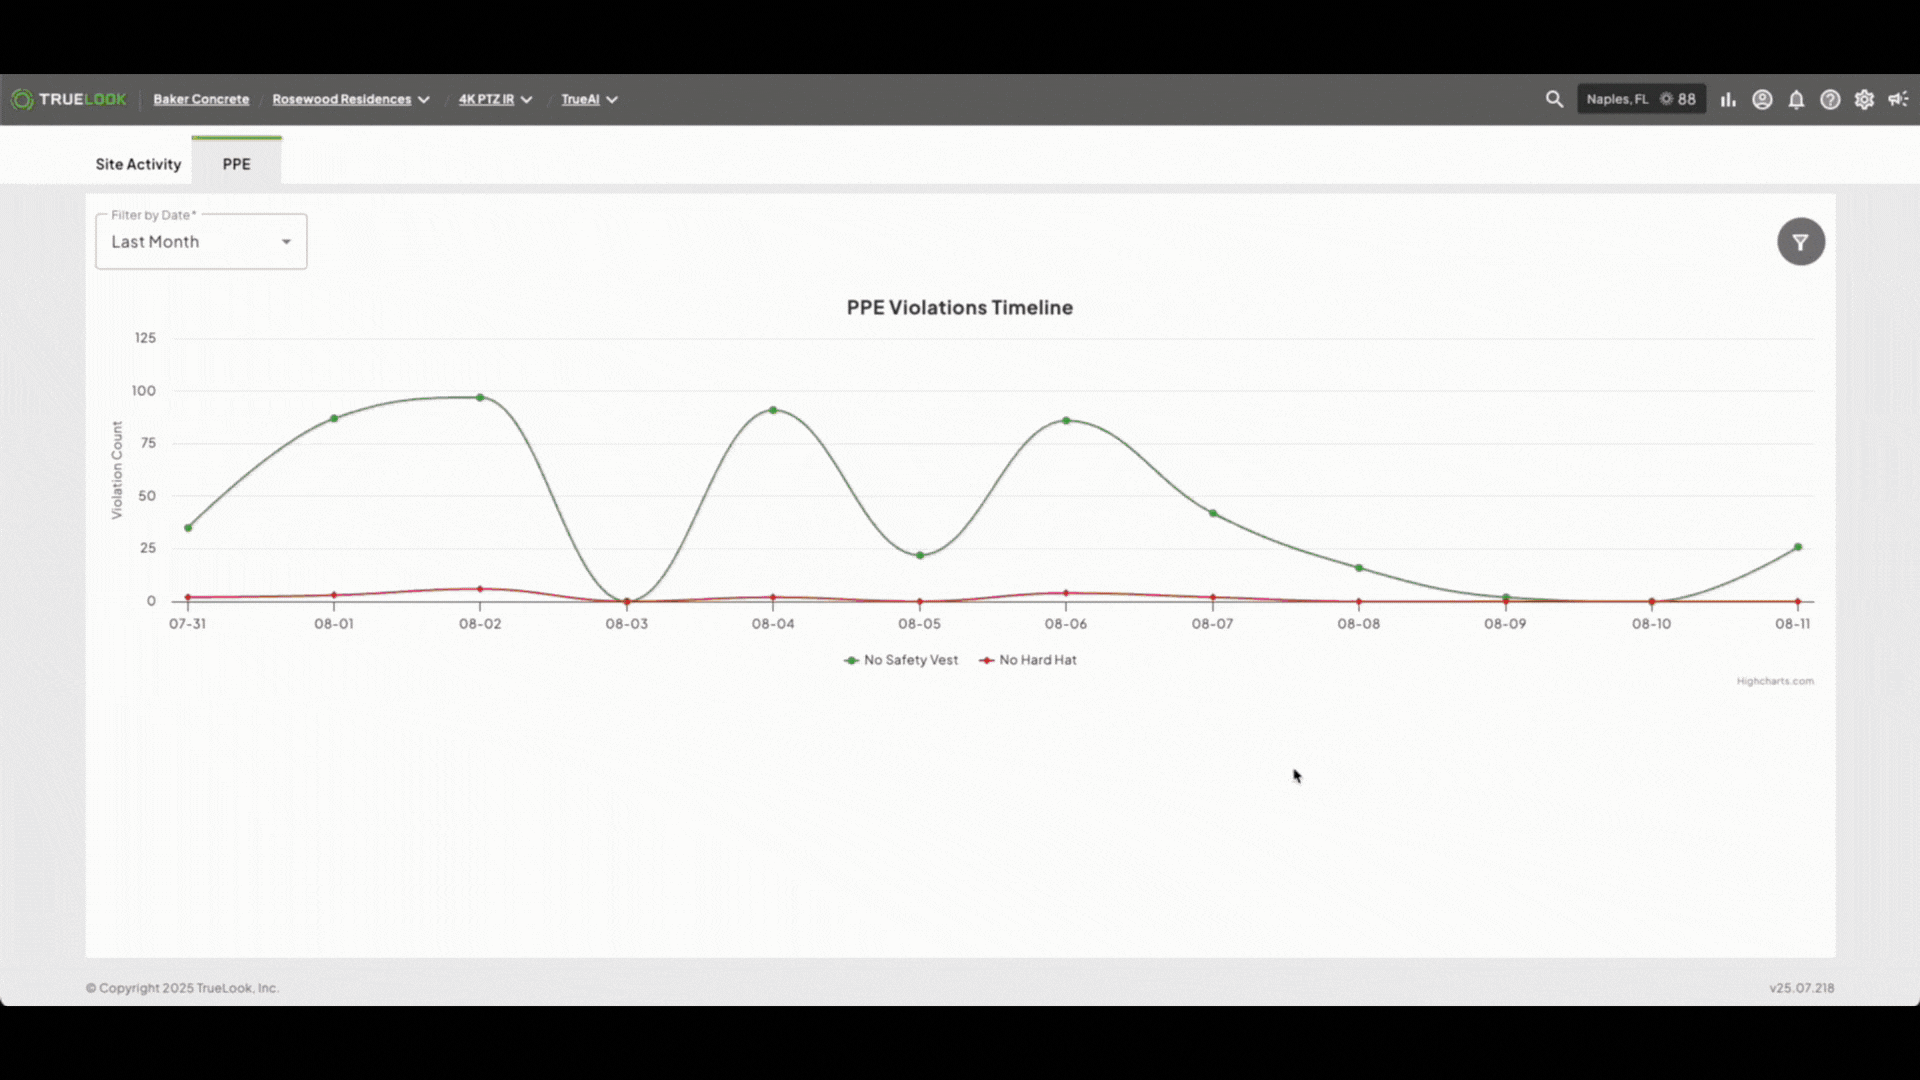1920x1080 pixels.
Task: Click the 08-04 No Safety Vest data point
Action: (773, 410)
